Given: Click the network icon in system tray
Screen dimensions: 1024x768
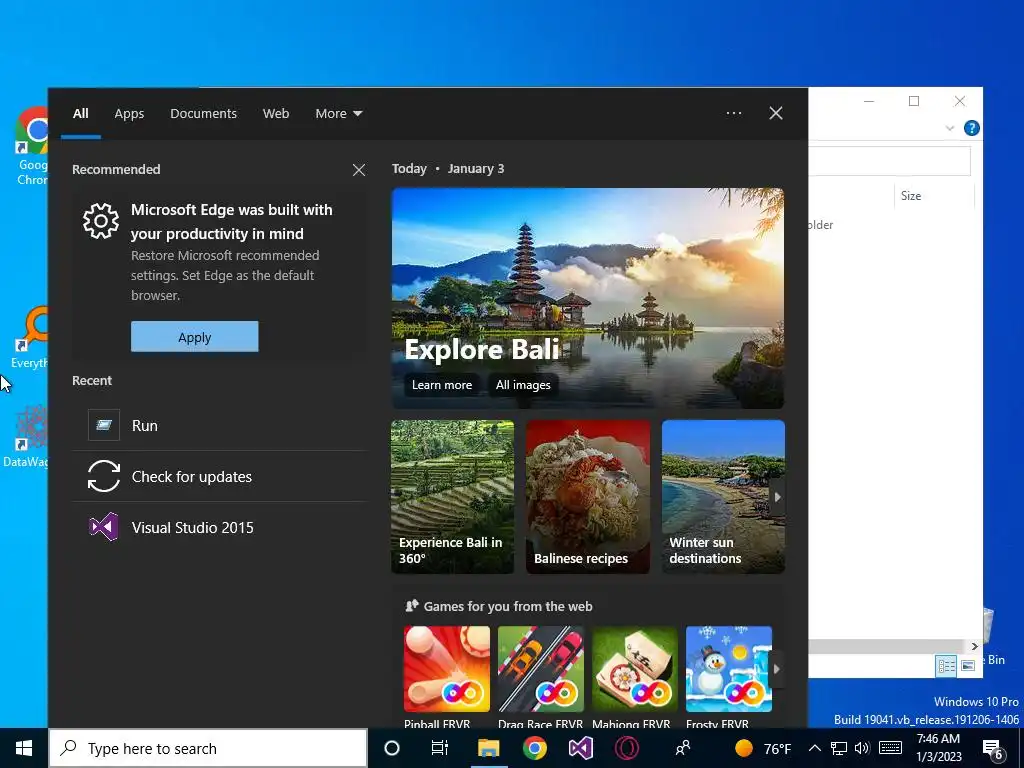Looking at the screenshot, I should coord(839,748).
